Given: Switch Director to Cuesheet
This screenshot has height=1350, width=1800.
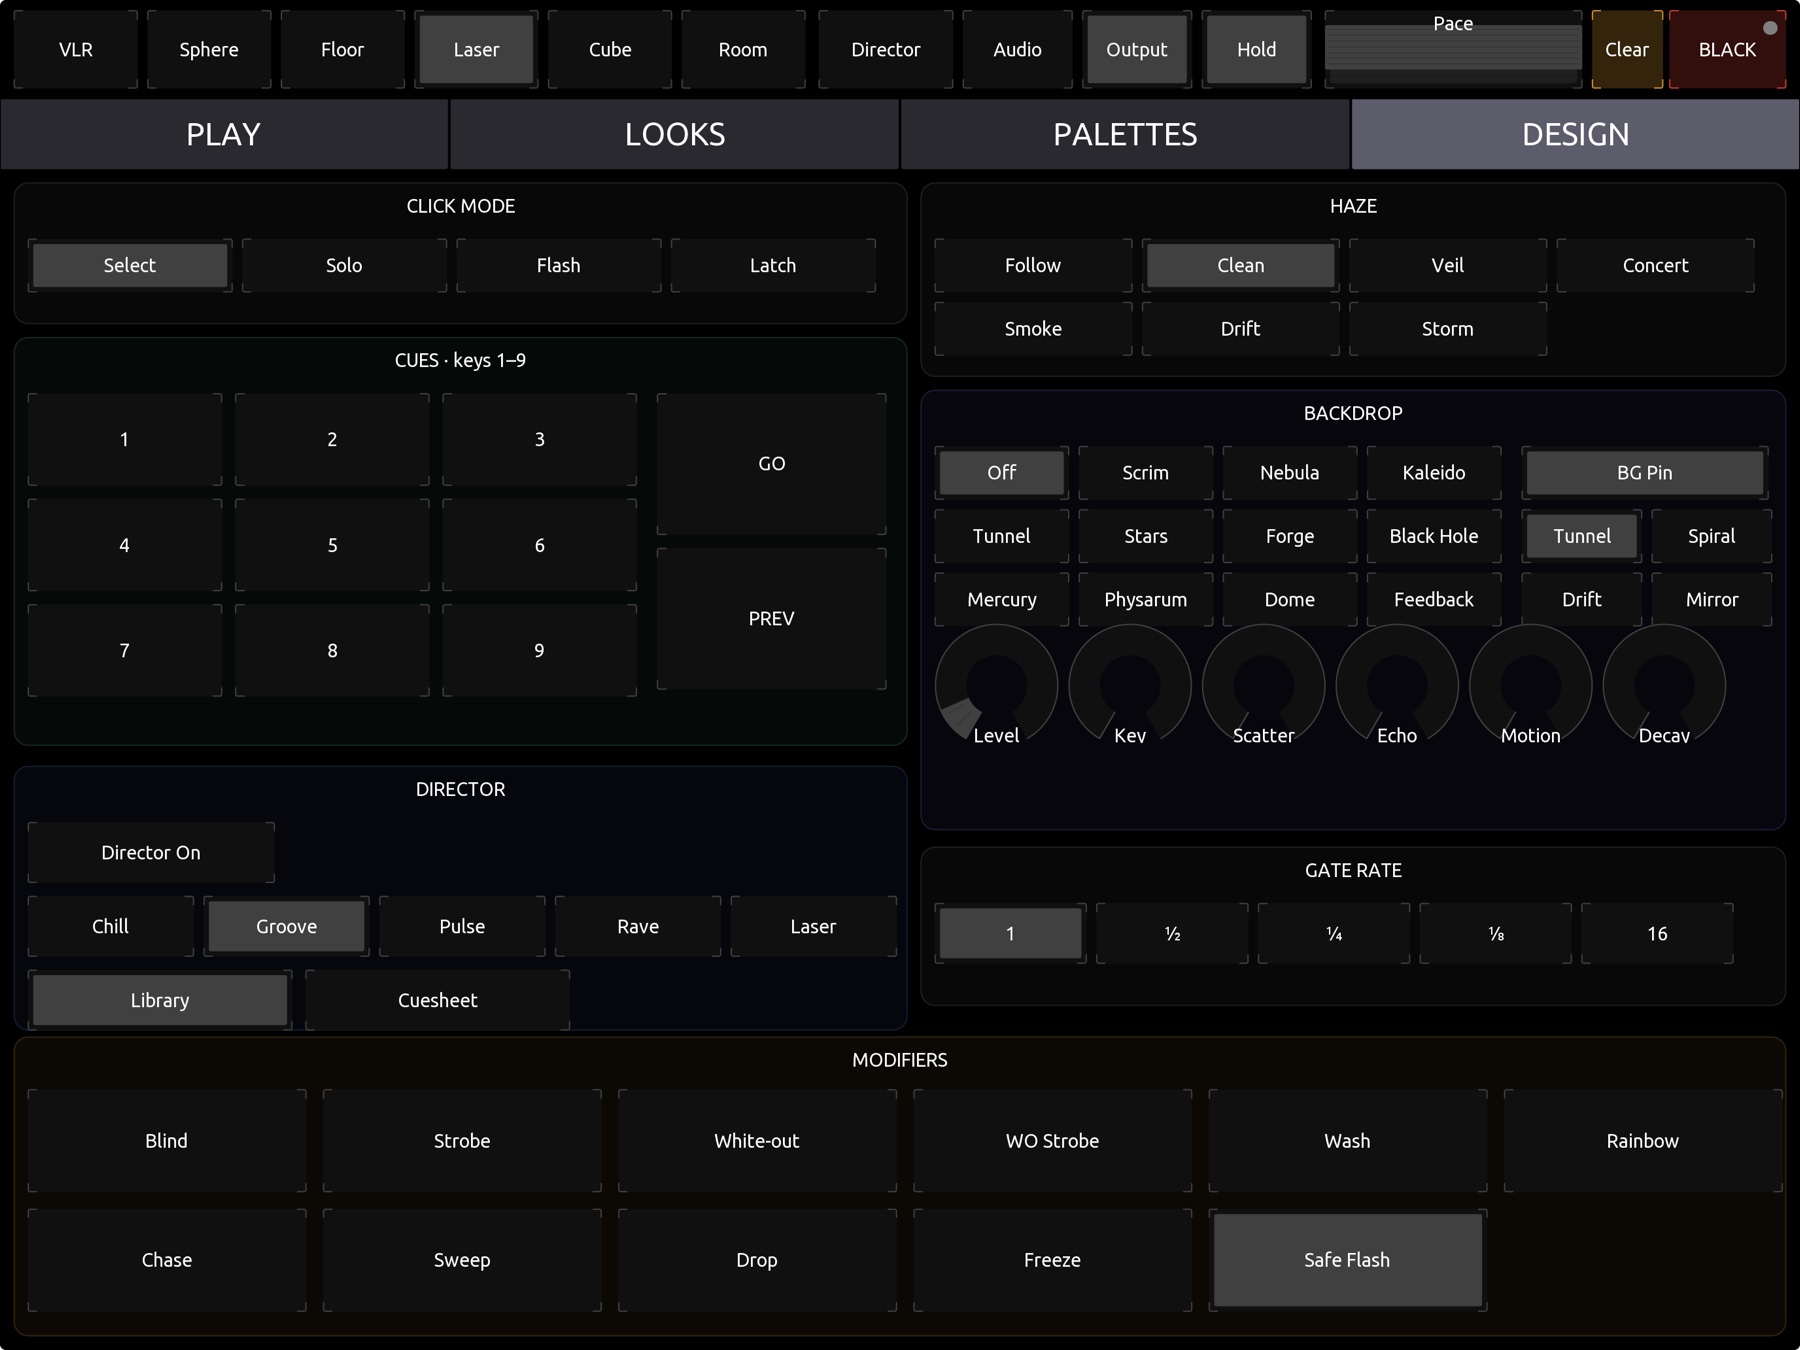Looking at the screenshot, I should [x=437, y=1000].
